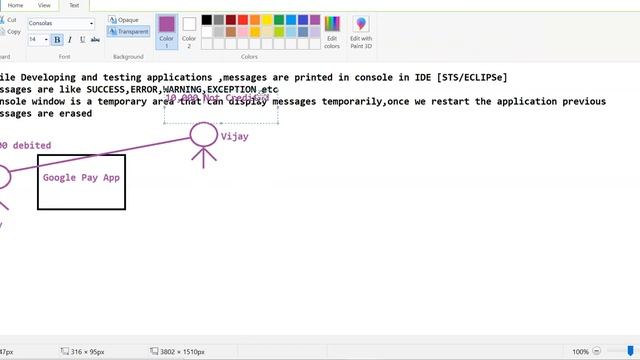Toggle Strikethrough text formatting
Screen dimensions: 640x360
click(95, 40)
